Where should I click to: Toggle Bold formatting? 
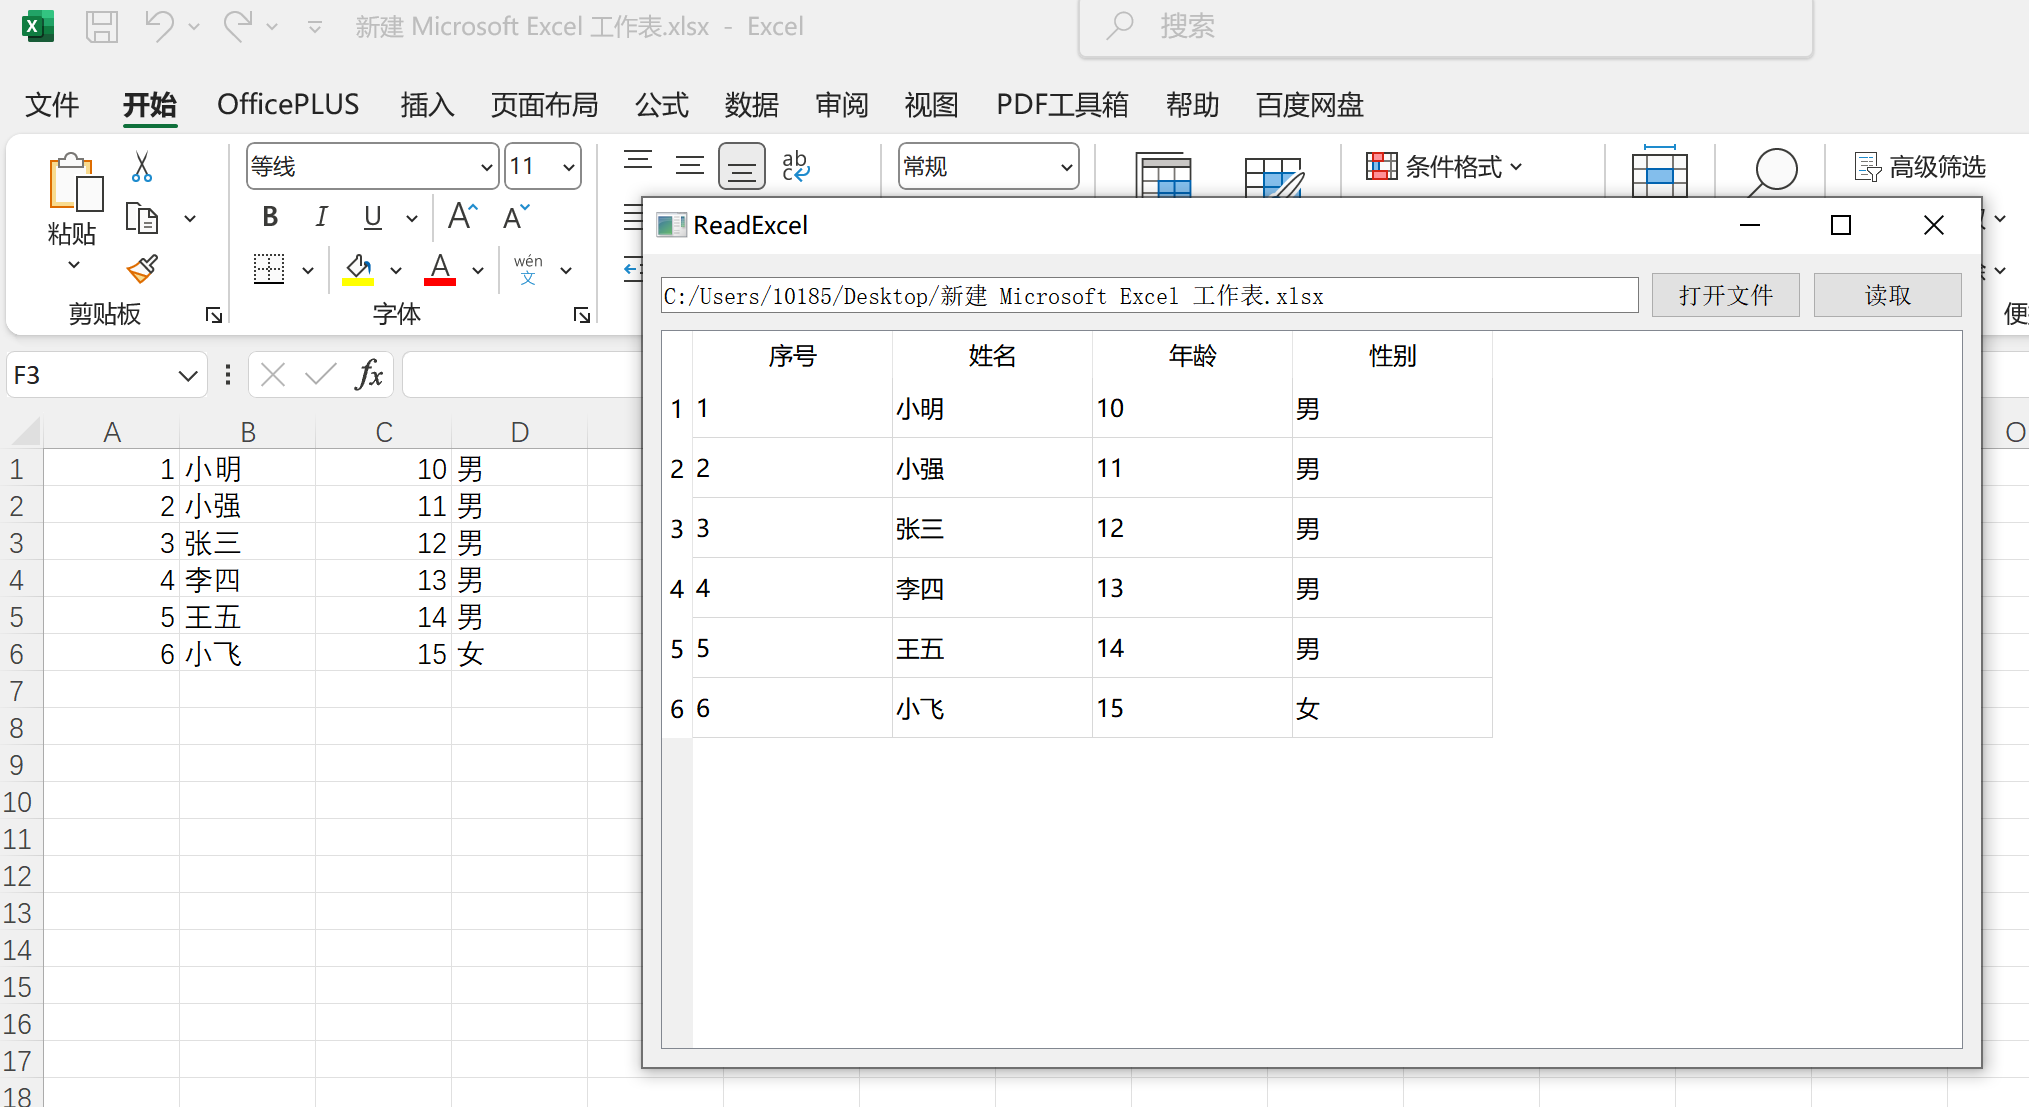point(270,217)
